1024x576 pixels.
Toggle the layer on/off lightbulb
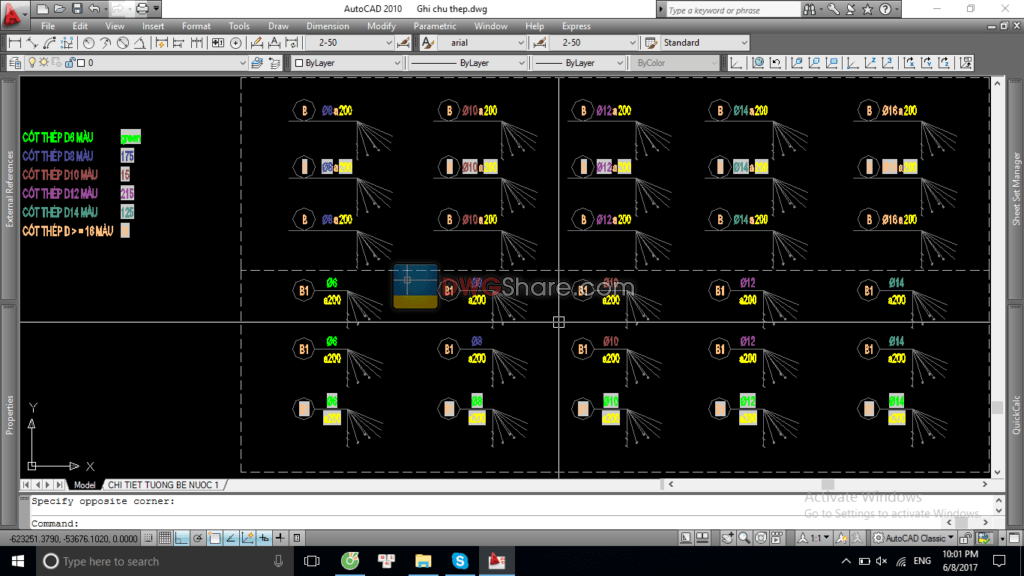[x=32, y=61]
